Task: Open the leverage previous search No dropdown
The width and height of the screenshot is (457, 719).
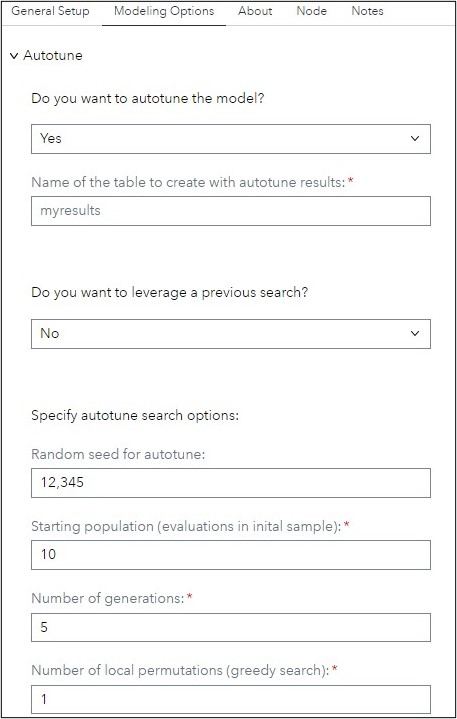Action: pos(231,334)
